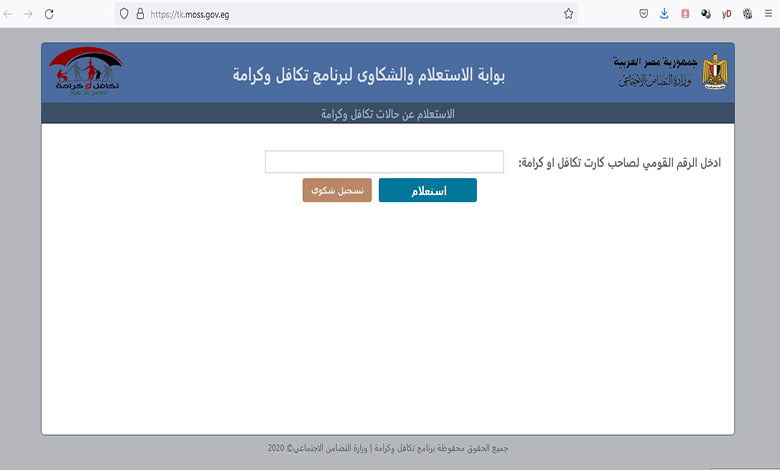Image resolution: width=780 pixels, height=470 pixels.
Task: Bookmark this page with the star icon
Action: tap(569, 14)
